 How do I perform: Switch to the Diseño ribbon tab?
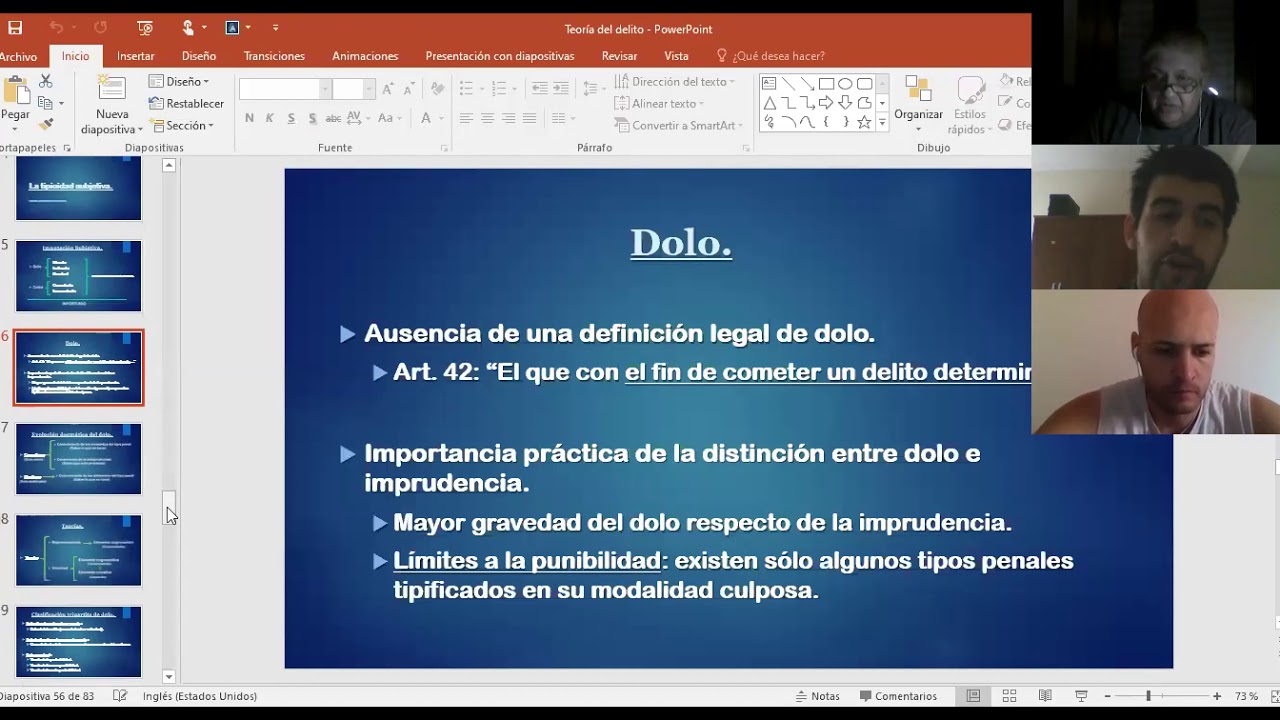click(199, 56)
